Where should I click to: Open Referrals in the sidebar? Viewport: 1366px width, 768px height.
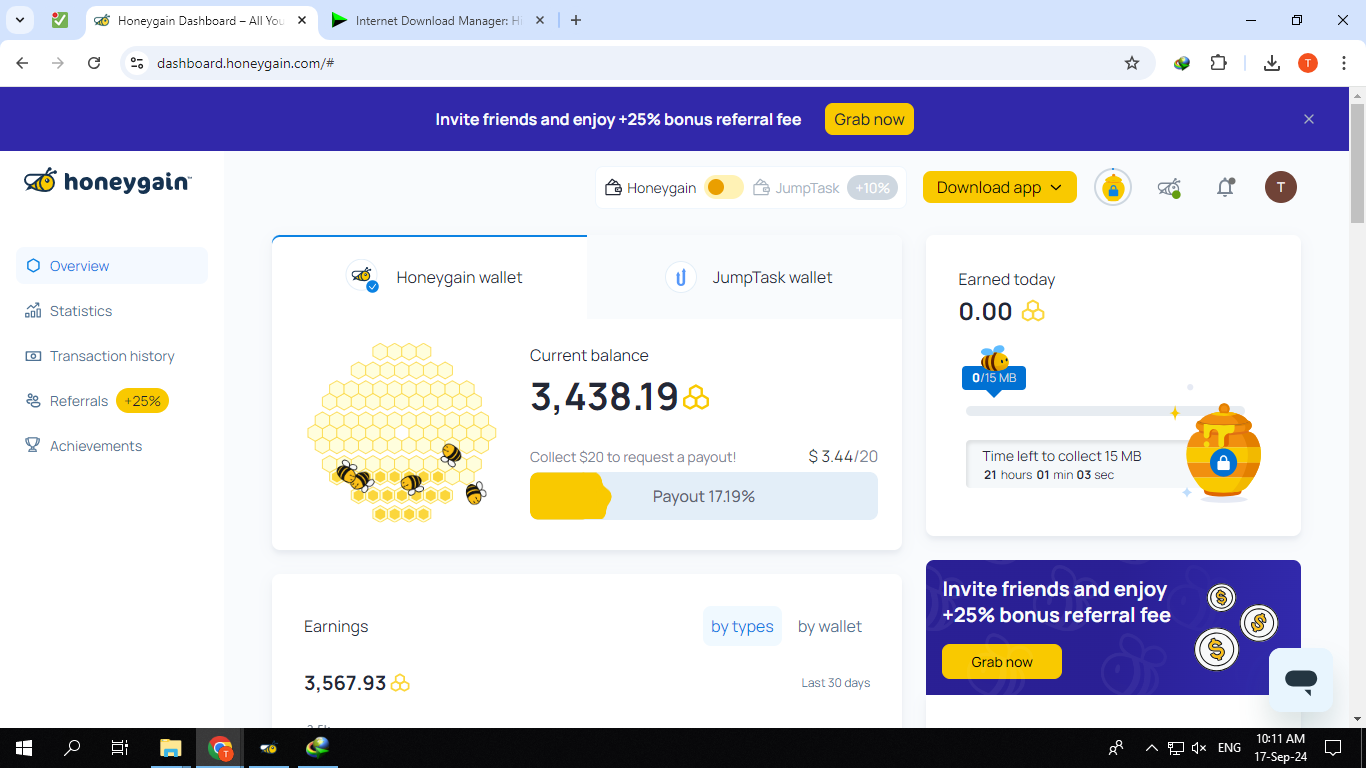click(112, 401)
